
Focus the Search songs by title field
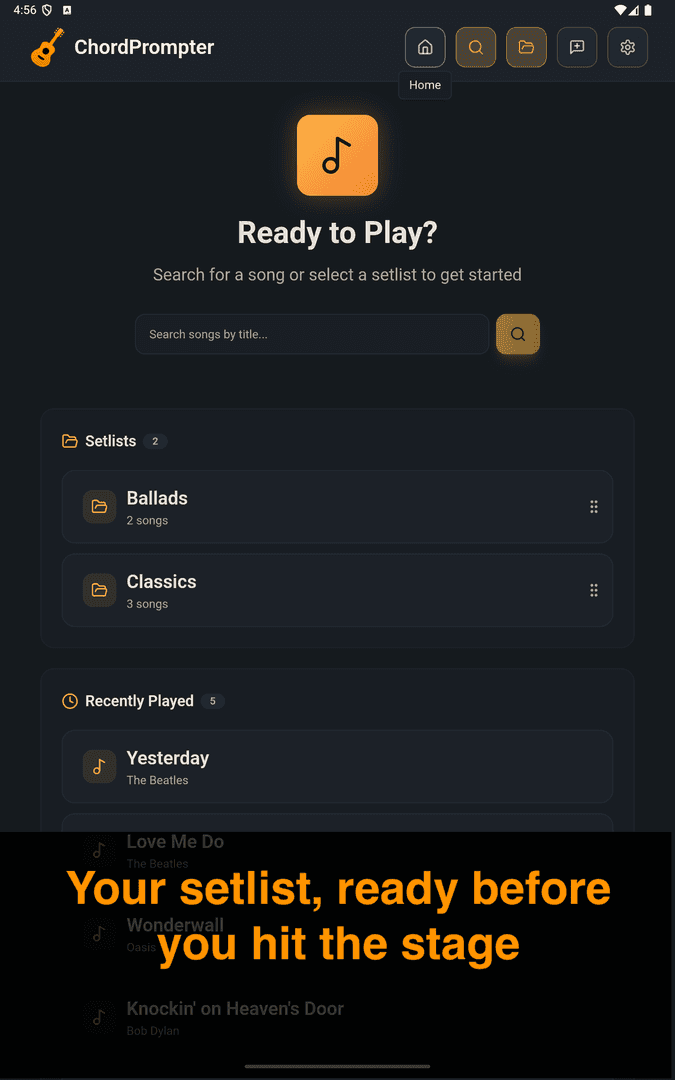click(312, 334)
